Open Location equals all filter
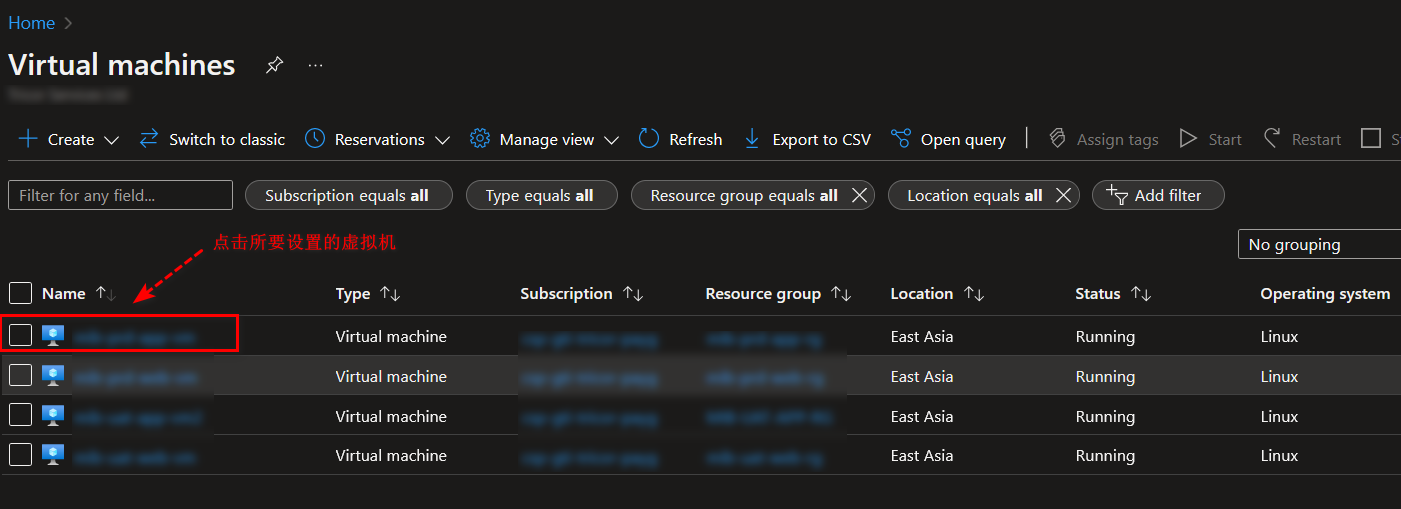Screen dimensions: 1401x509 click(x=975, y=196)
